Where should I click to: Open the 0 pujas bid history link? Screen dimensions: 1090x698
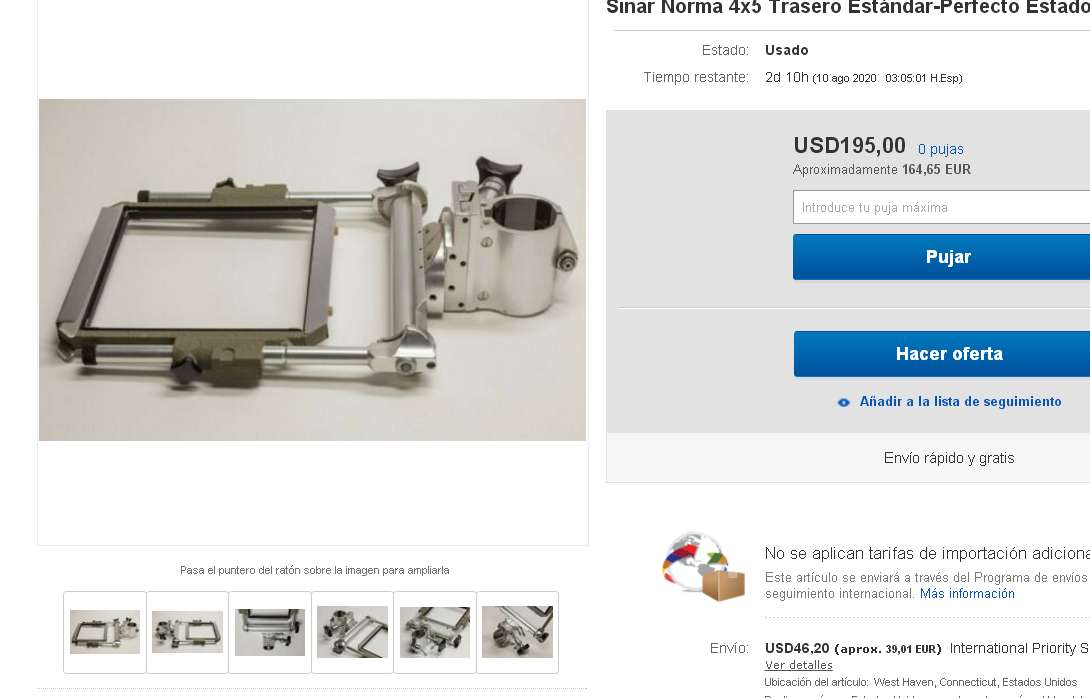click(941, 149)
